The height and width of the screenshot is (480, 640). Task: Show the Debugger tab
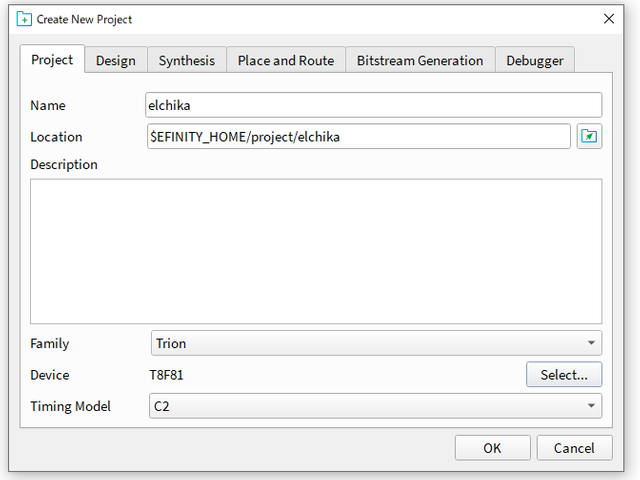[x=535, y=61]
